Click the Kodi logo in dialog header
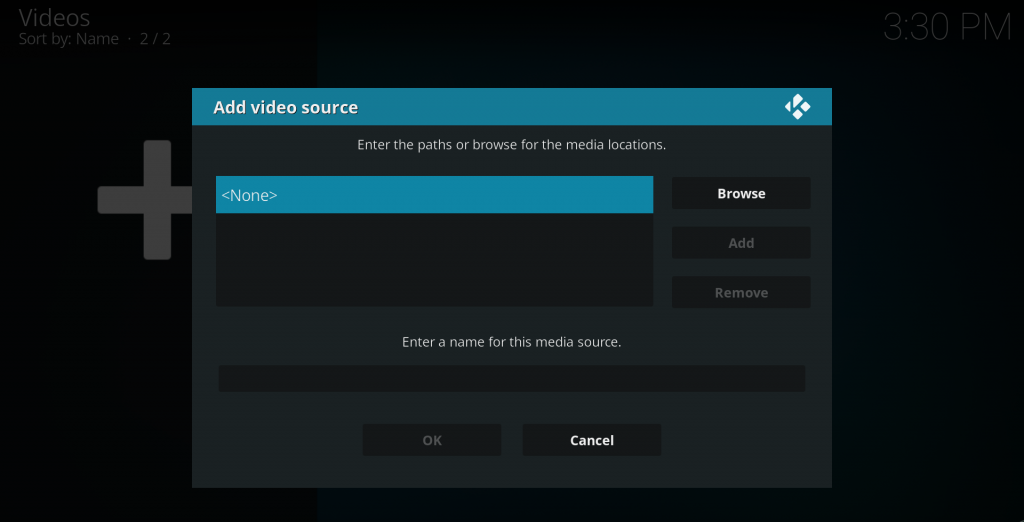1024x522 pixels. point(797,106)
